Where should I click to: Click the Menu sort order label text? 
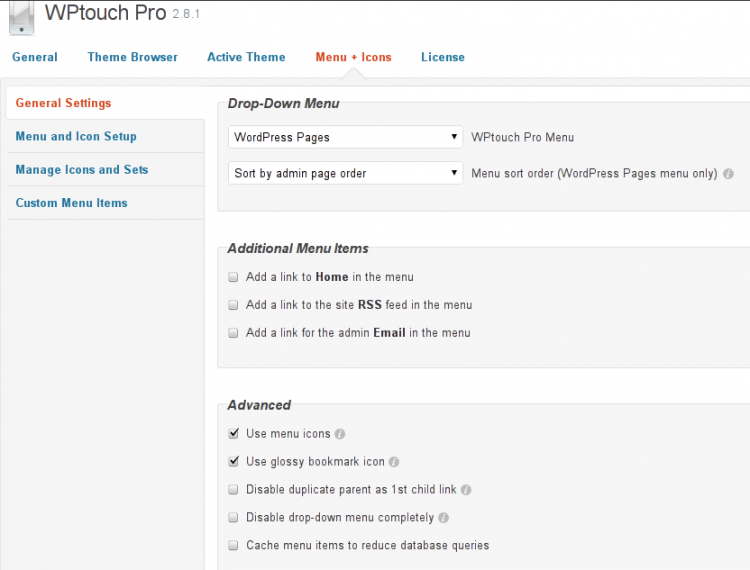[594, 174]
